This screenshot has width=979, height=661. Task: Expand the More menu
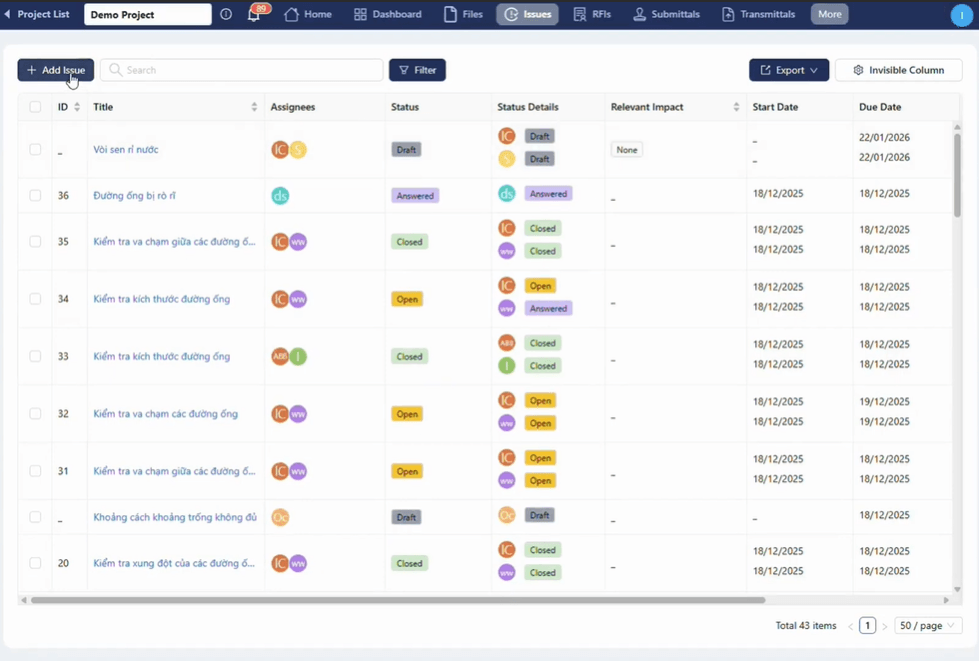pyautogui.click(x=829, y=15)
